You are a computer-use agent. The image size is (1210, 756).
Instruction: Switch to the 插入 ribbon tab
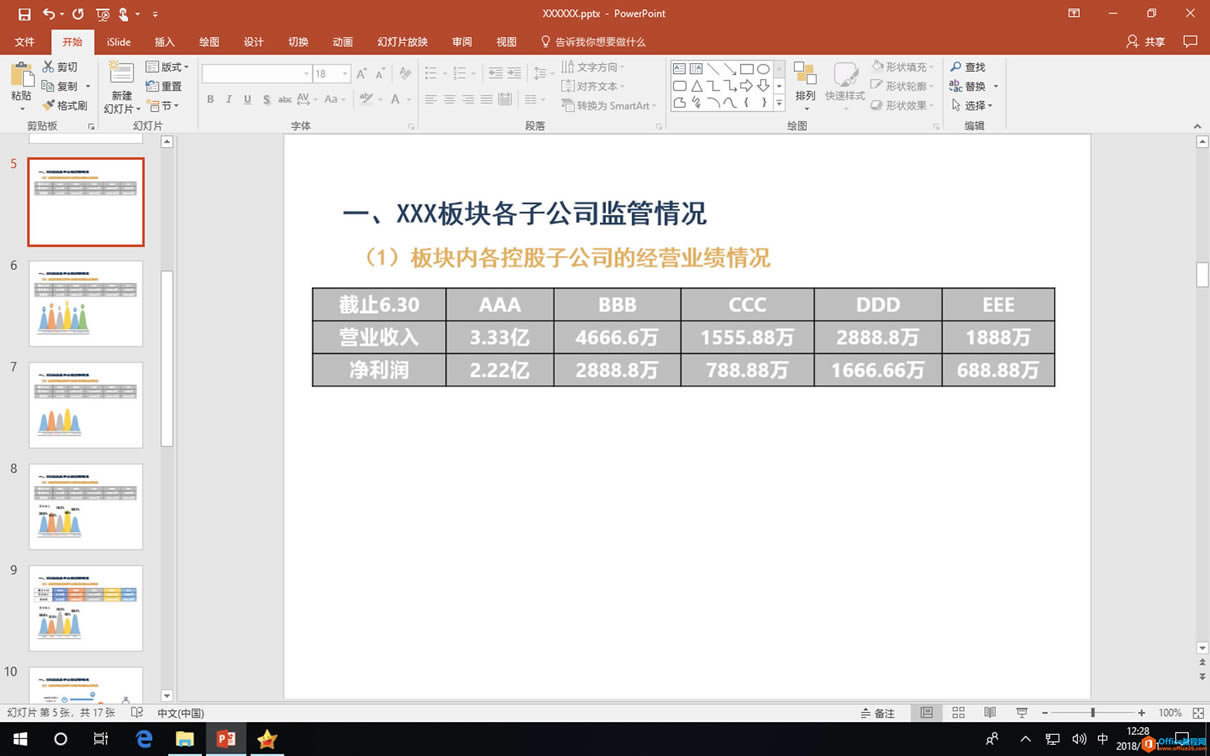[x=164, y=42]
